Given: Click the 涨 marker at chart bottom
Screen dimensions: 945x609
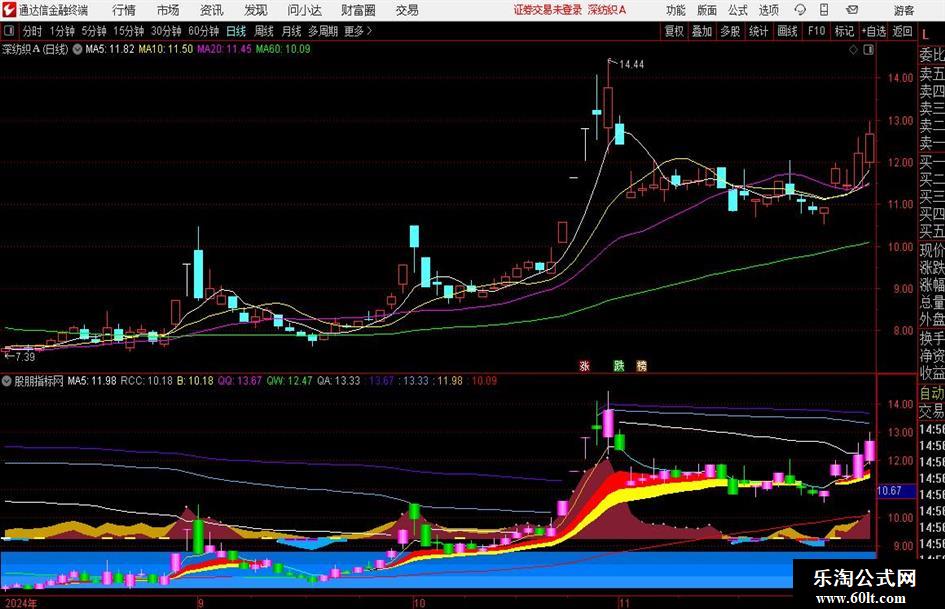Looking at the screenshot, I should click(x=584, y=365).
